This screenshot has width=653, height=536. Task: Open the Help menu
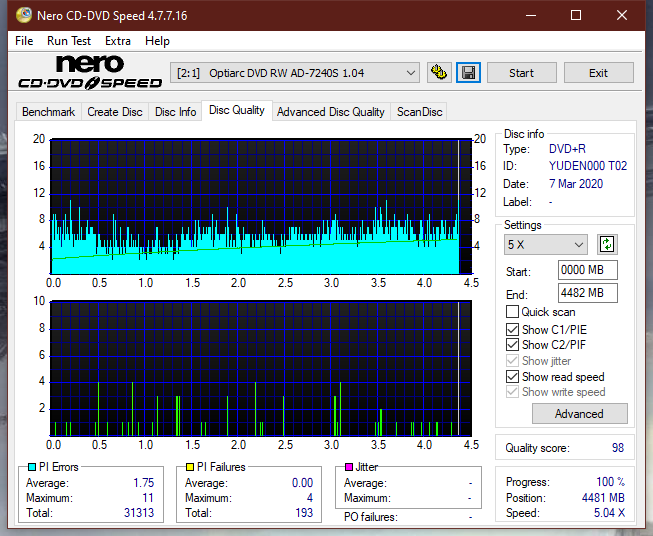click(x=157, y=41)
